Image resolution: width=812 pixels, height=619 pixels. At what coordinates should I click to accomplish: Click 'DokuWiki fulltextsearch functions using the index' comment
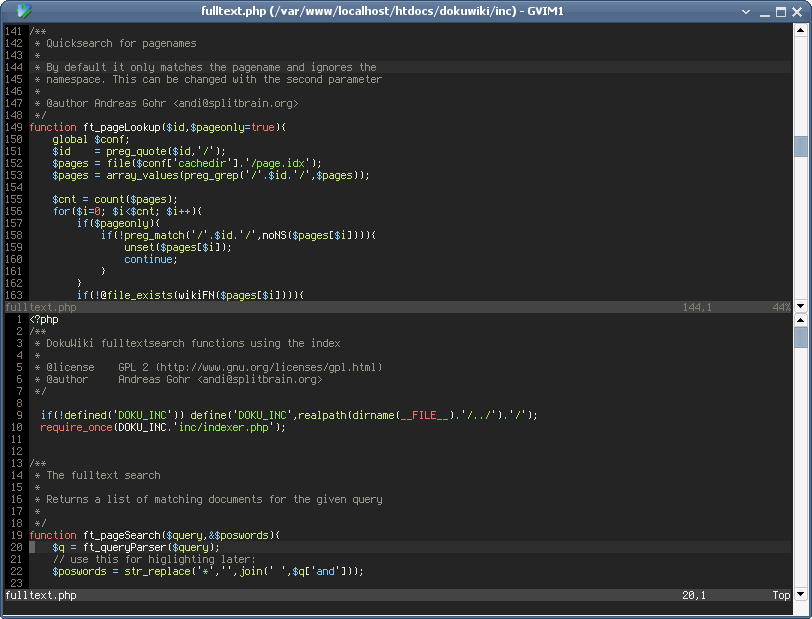(x=193, y=343)
